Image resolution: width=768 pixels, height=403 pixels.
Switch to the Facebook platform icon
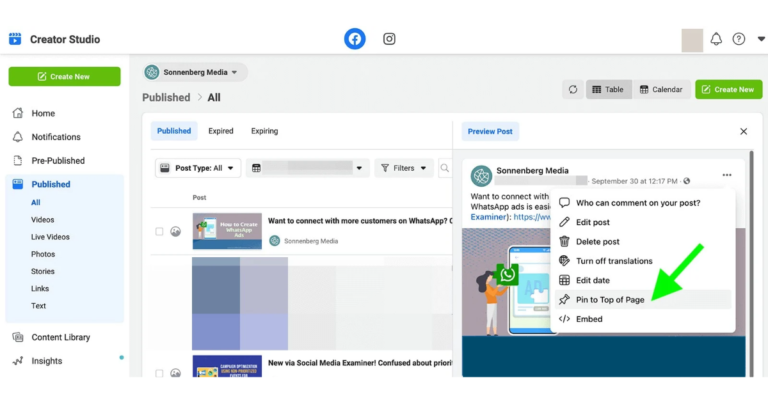tap(355, 39)
